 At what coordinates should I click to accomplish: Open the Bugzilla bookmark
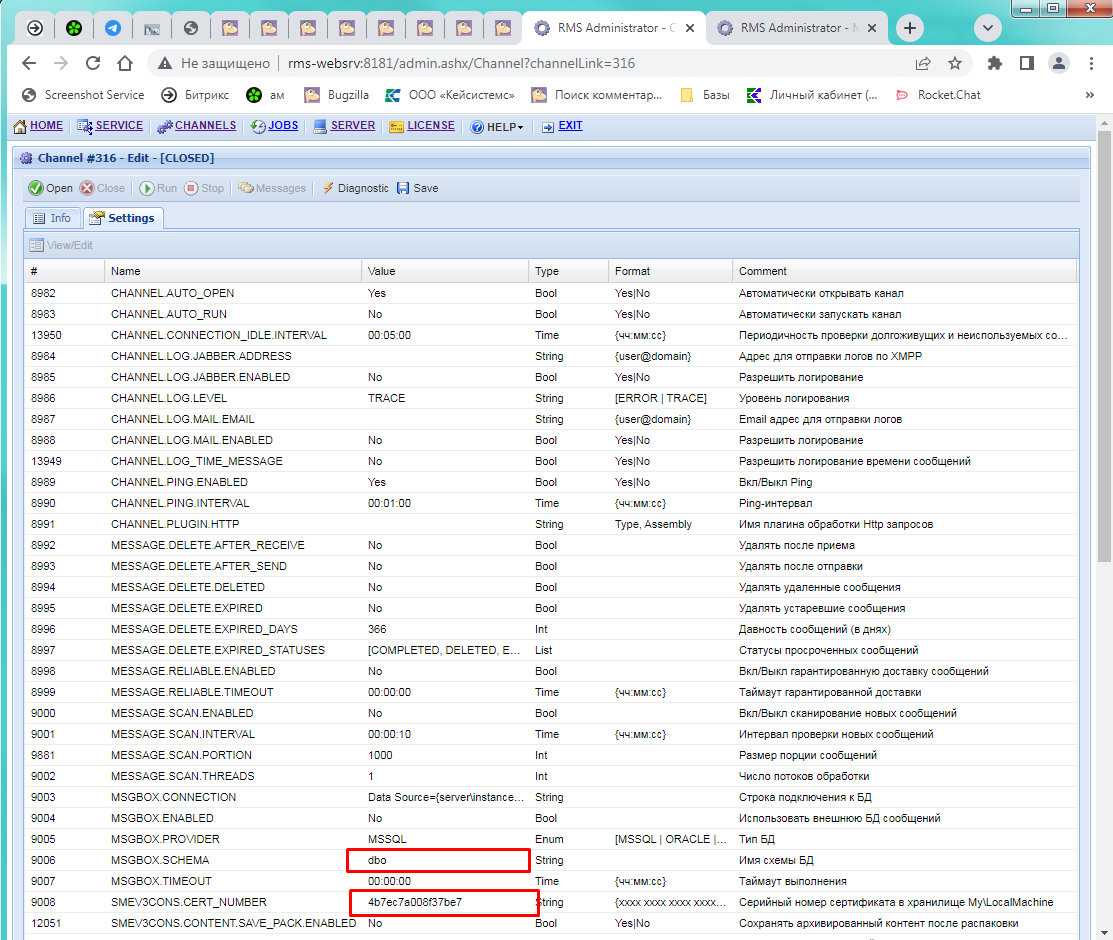click(336, 95)
